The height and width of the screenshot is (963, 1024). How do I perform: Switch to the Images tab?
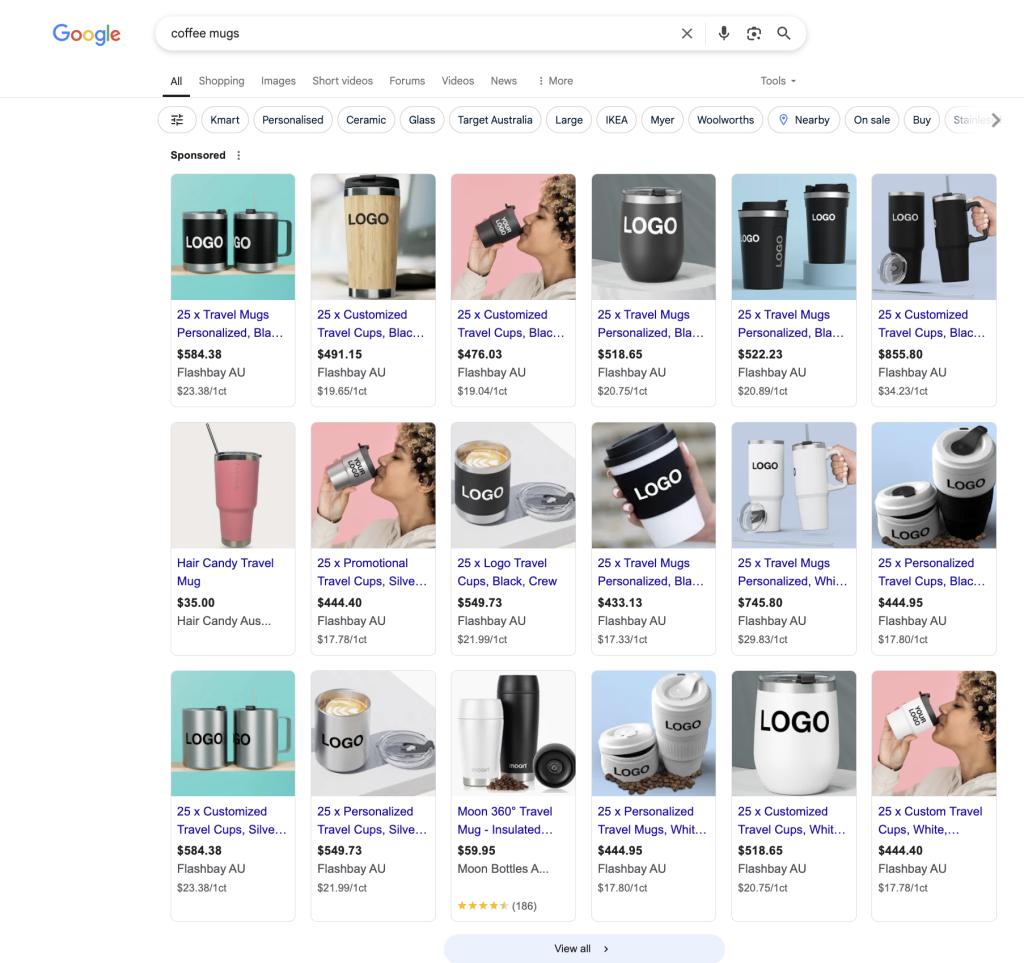278,81
